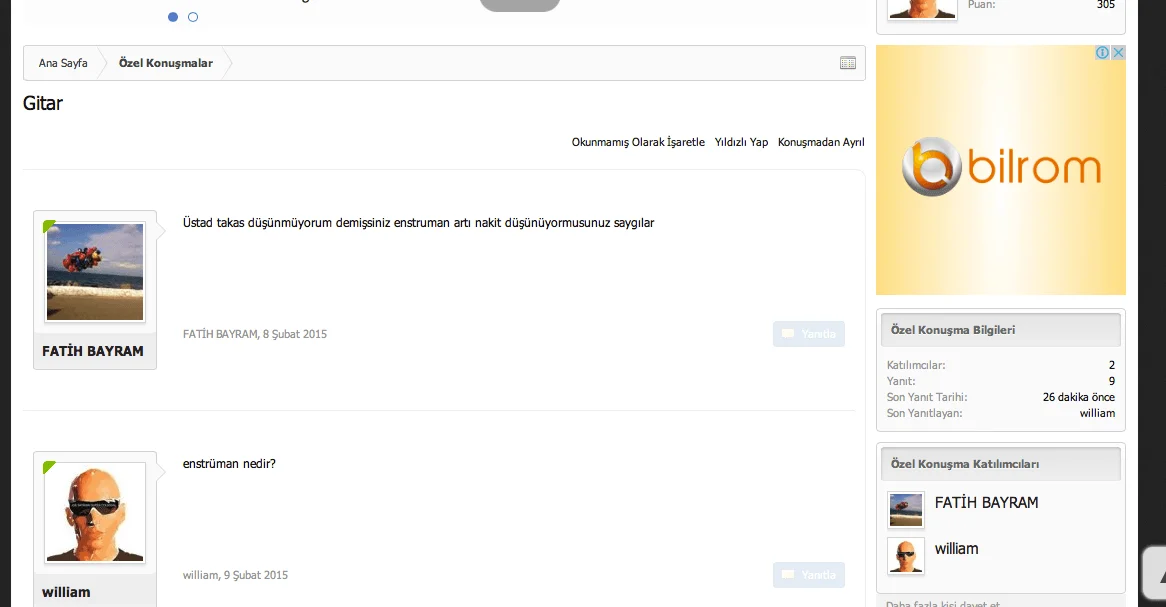Open the quick navigation icon in breadcrumb bar
1166x607 pixels.
pos(847,63)
